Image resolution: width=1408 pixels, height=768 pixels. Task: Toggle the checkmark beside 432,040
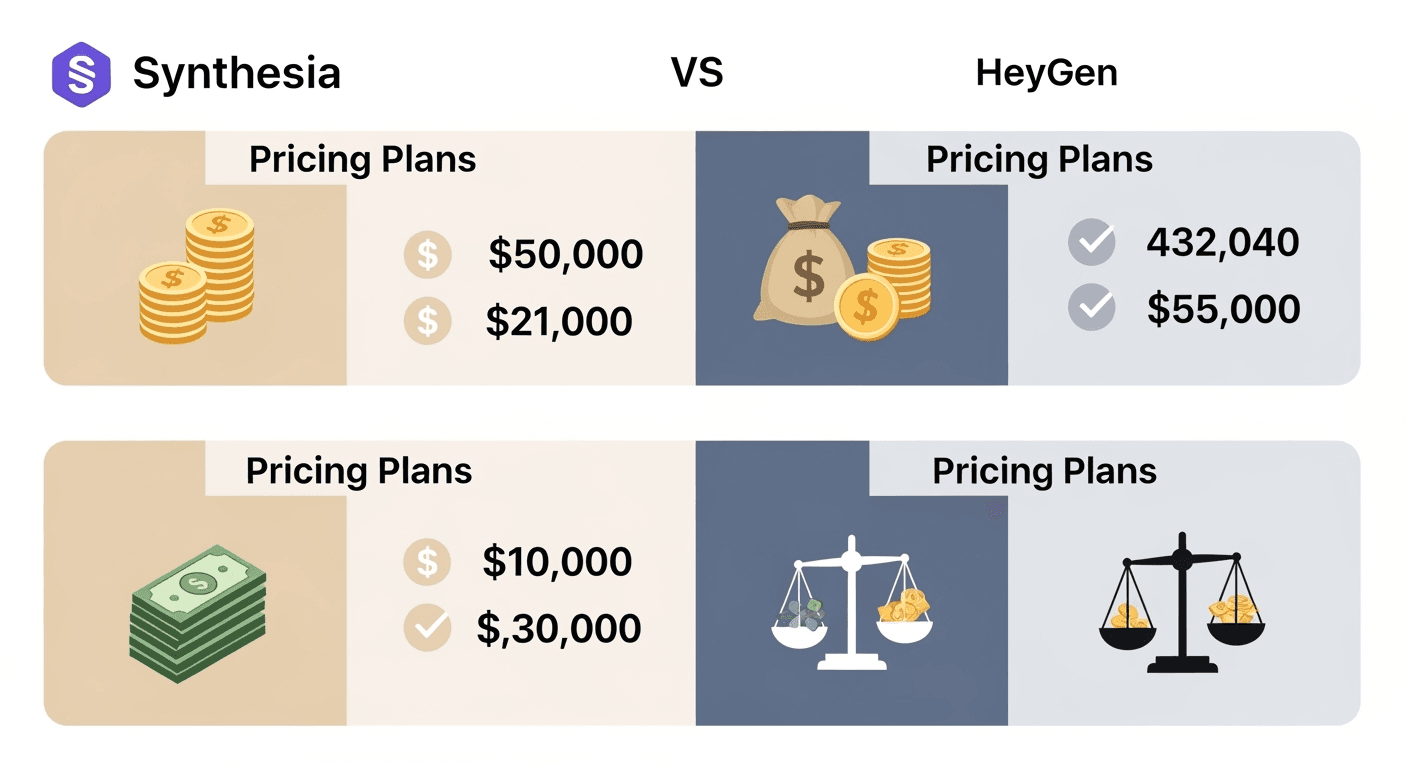(1091, 242)
